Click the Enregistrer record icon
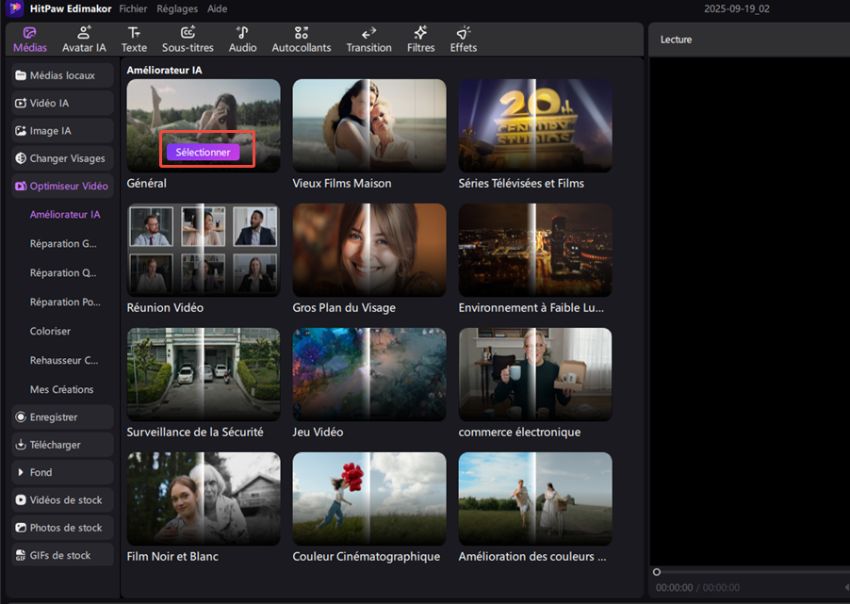This screenshot has height=604, width=850. [x=21, y=417]
